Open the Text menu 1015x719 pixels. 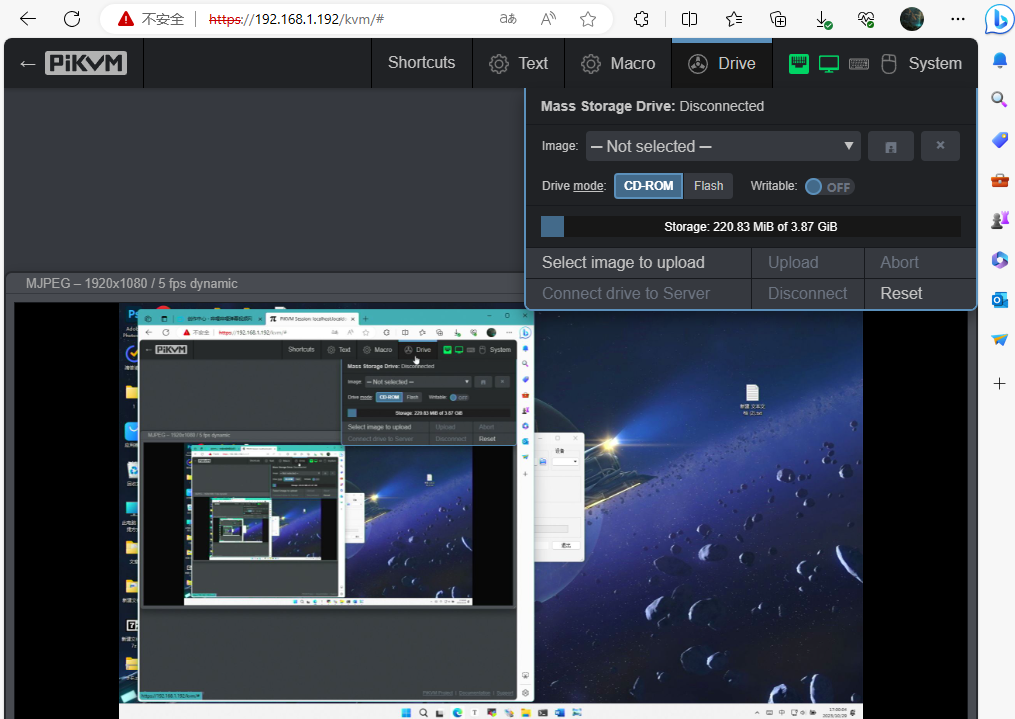pyautogui.click(x=518, y=63)
